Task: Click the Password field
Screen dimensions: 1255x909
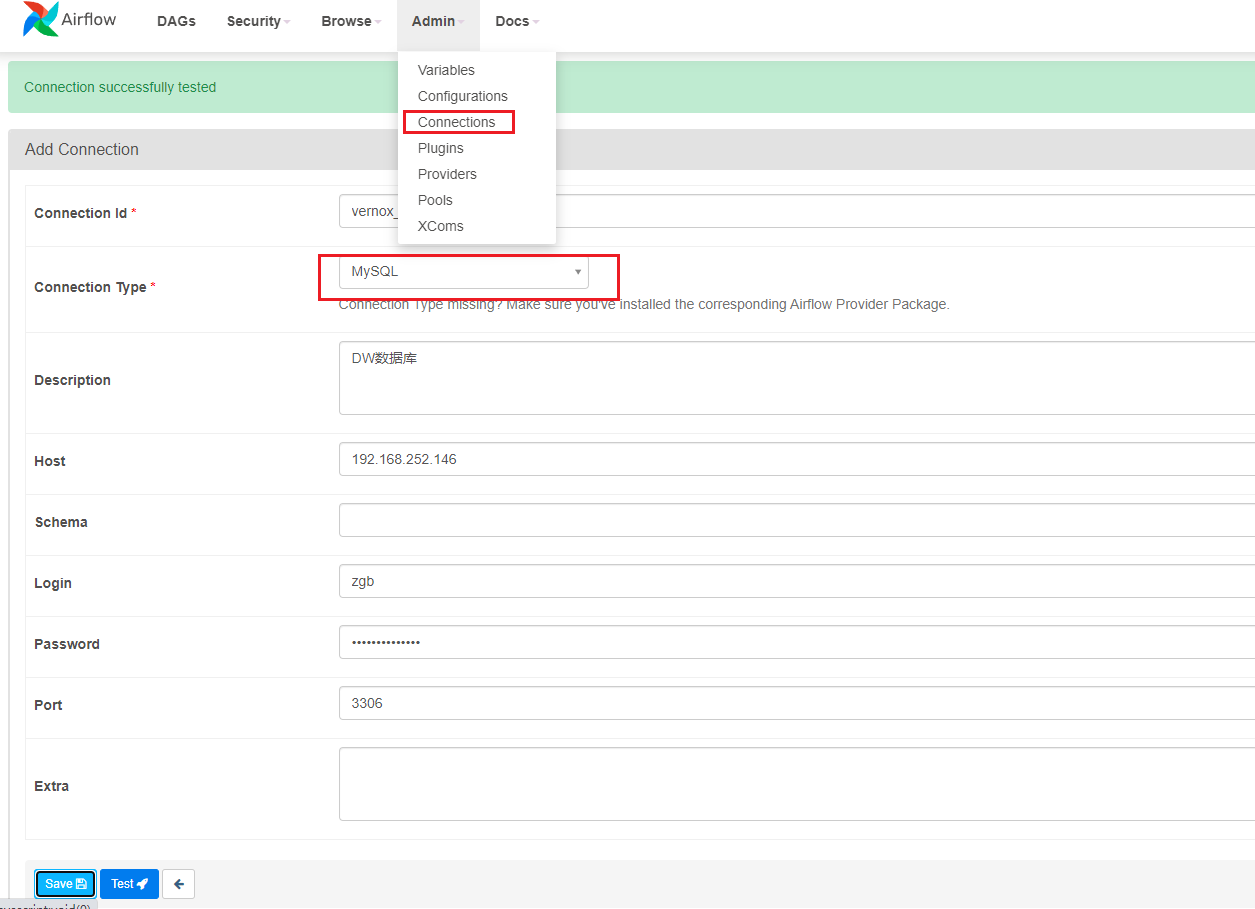Action: (795, 642)
